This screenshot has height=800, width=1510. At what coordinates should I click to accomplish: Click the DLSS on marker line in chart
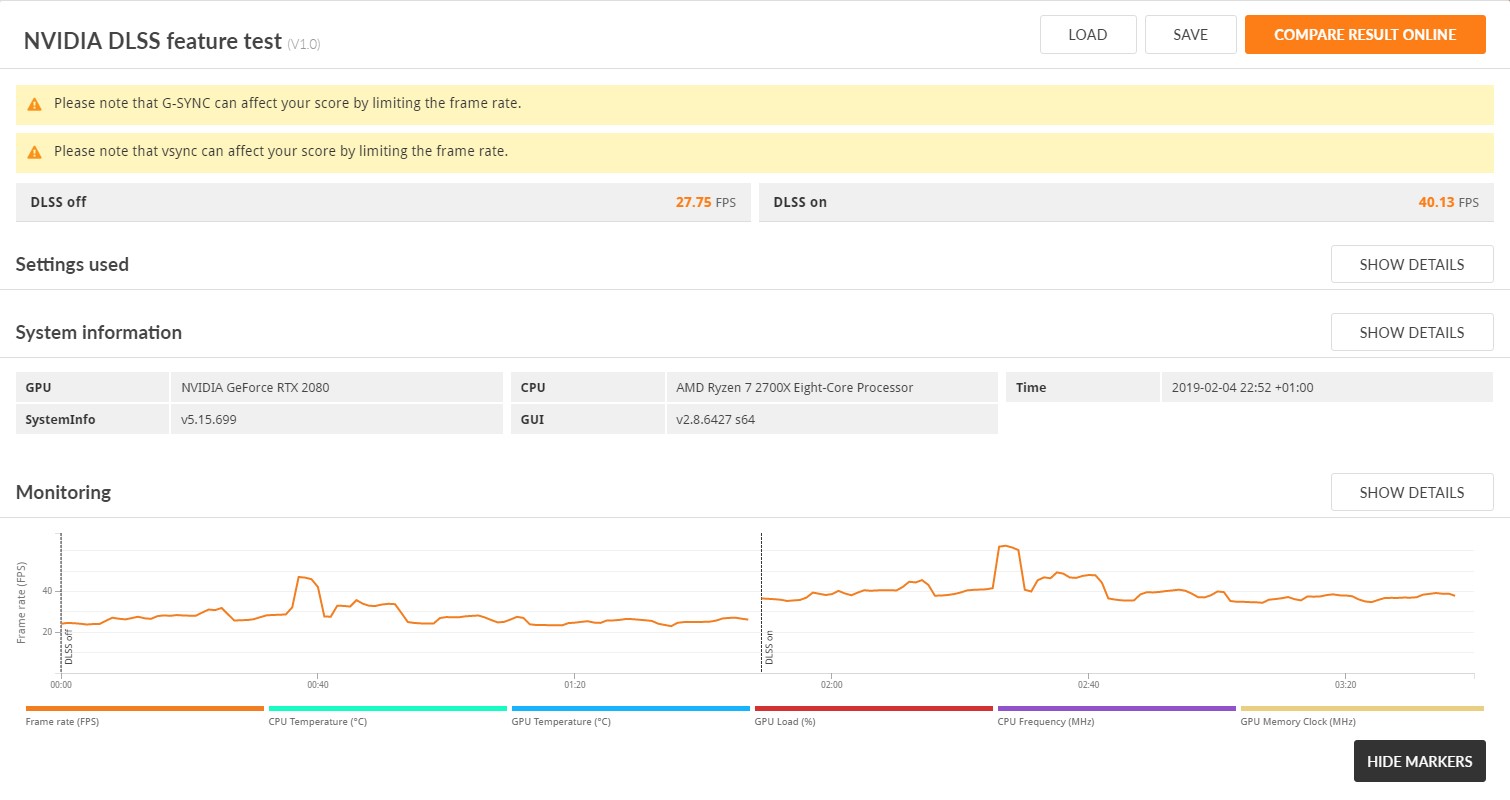(x=762, y=602)
